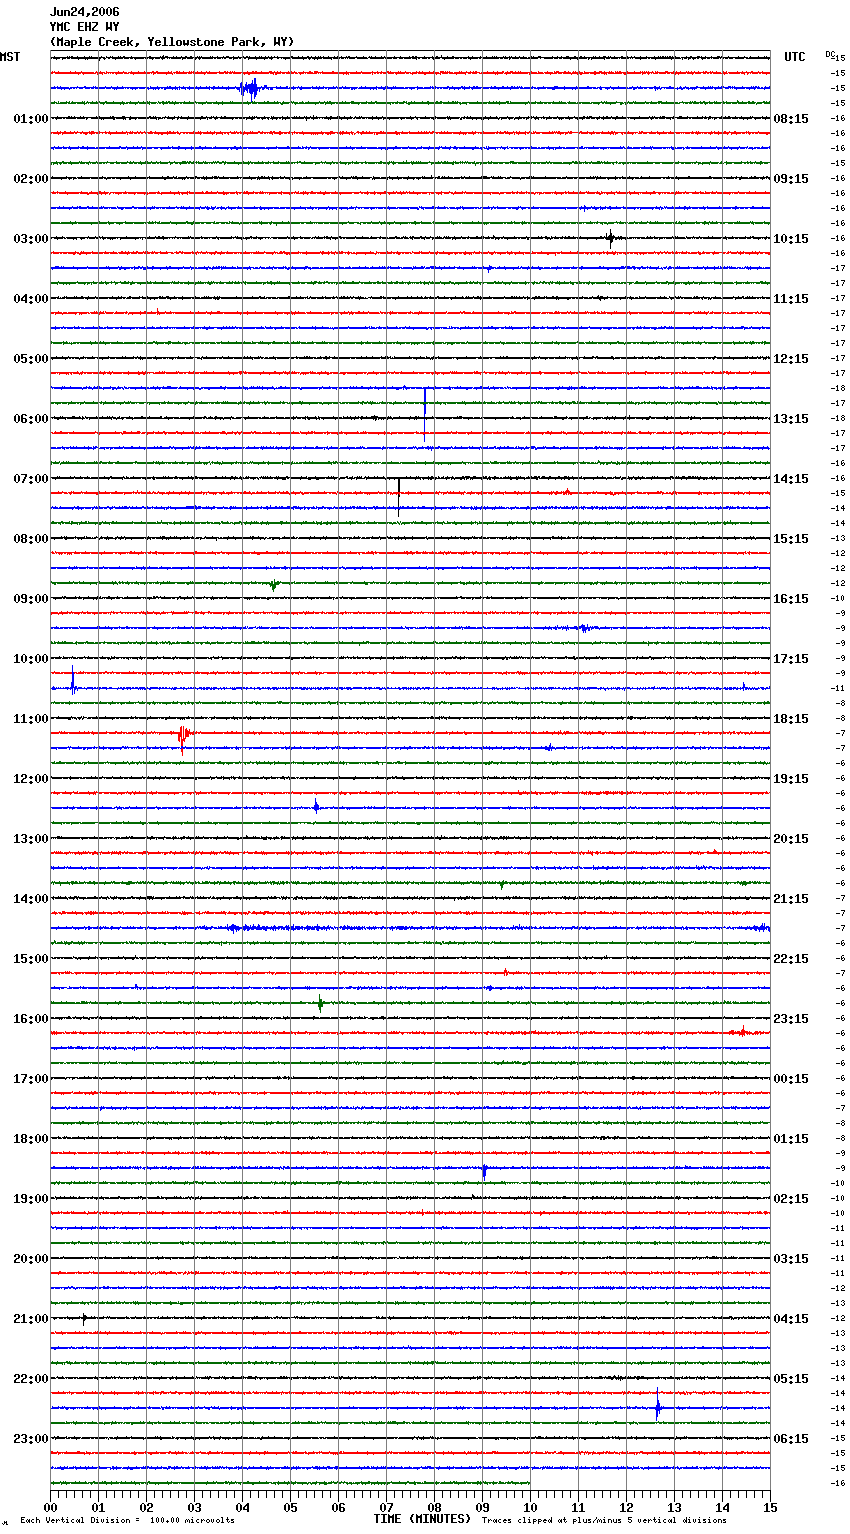Click the blue spike after 18:00 near minute 9
This screenshot has width=850, height=1534.
(x=484, y=1171)
